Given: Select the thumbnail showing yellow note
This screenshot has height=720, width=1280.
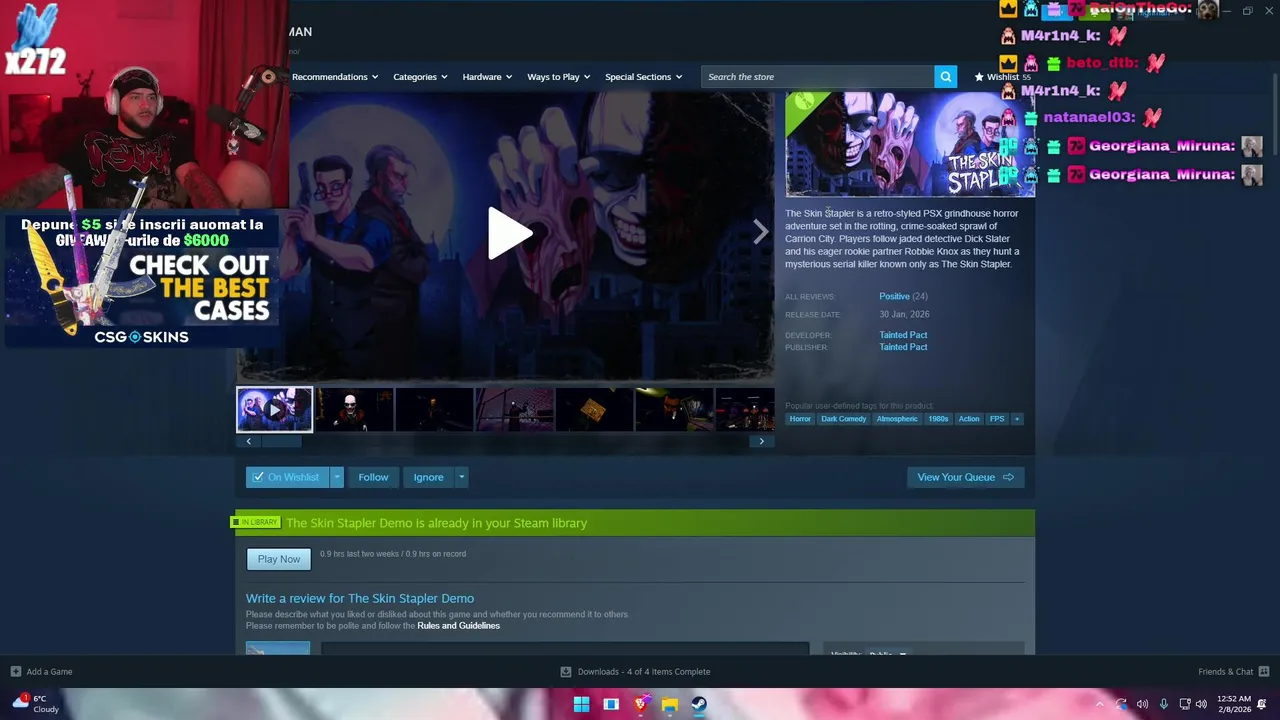Looking at the screenshot, I should pyautogui.click(x=594, y=409).
